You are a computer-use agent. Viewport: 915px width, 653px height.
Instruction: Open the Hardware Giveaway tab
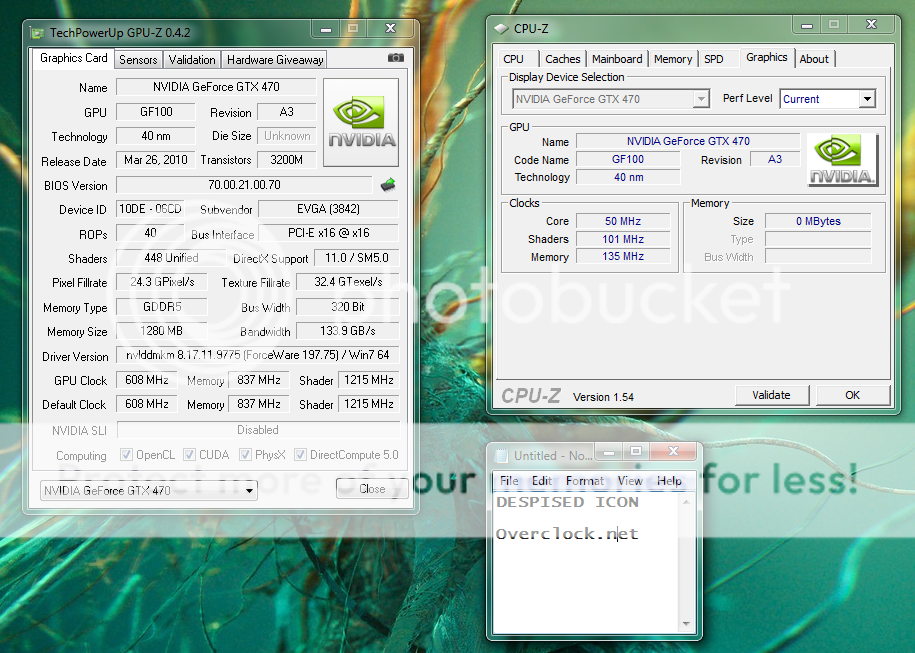pos(275,60)
